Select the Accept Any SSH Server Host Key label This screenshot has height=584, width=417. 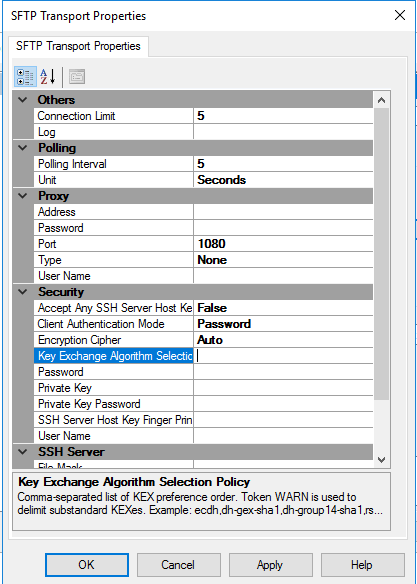(114, 308)
